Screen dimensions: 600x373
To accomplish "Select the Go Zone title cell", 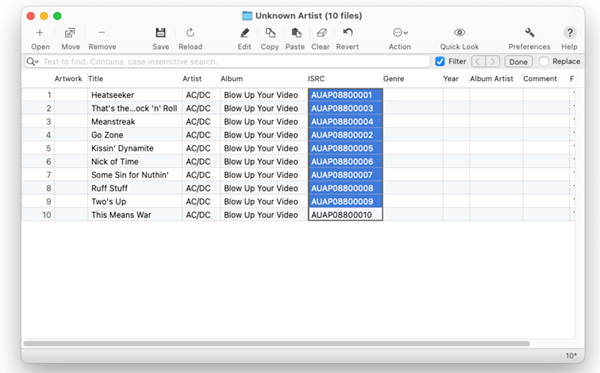I will (135, 135).
